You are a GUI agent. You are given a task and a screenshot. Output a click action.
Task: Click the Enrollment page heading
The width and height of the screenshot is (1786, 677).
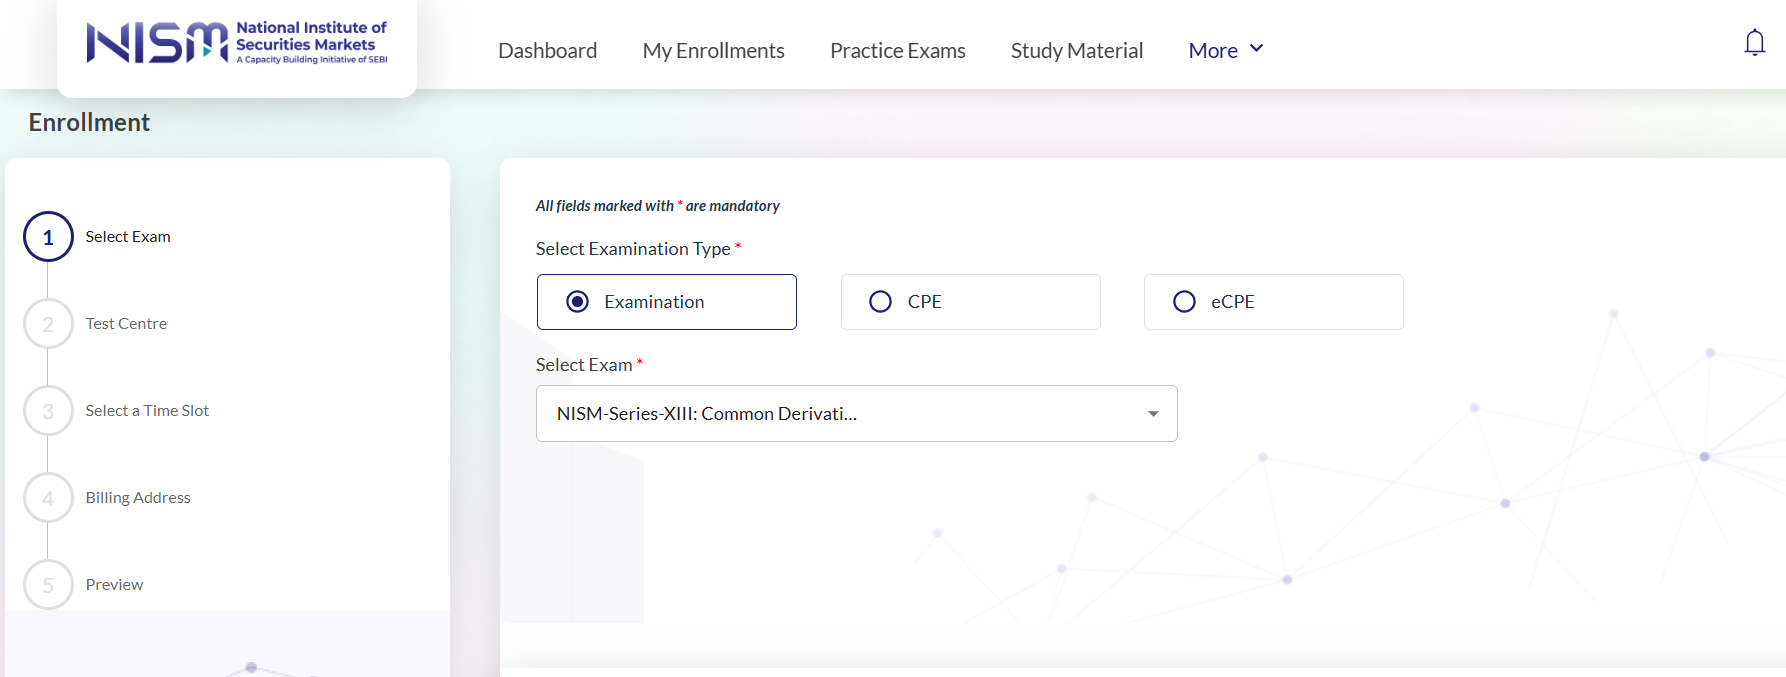point(89,123)
